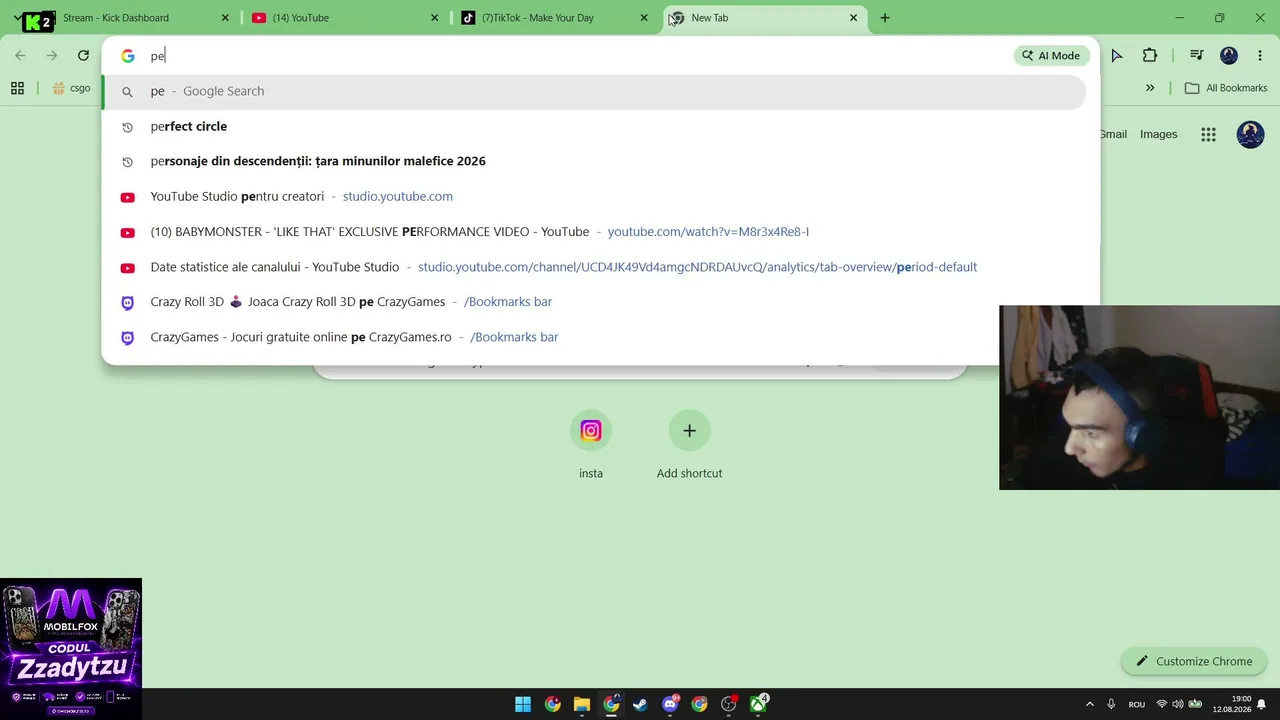Open the Wi-Fi network tray icon
1280x720 pixels.
pos(1162,704)
